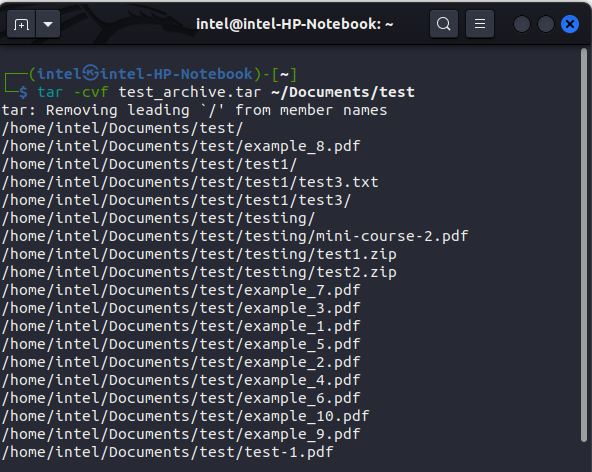Click the window title intel@intel-HP-Notebook
The image size is (592, 472).
point(294,24)
